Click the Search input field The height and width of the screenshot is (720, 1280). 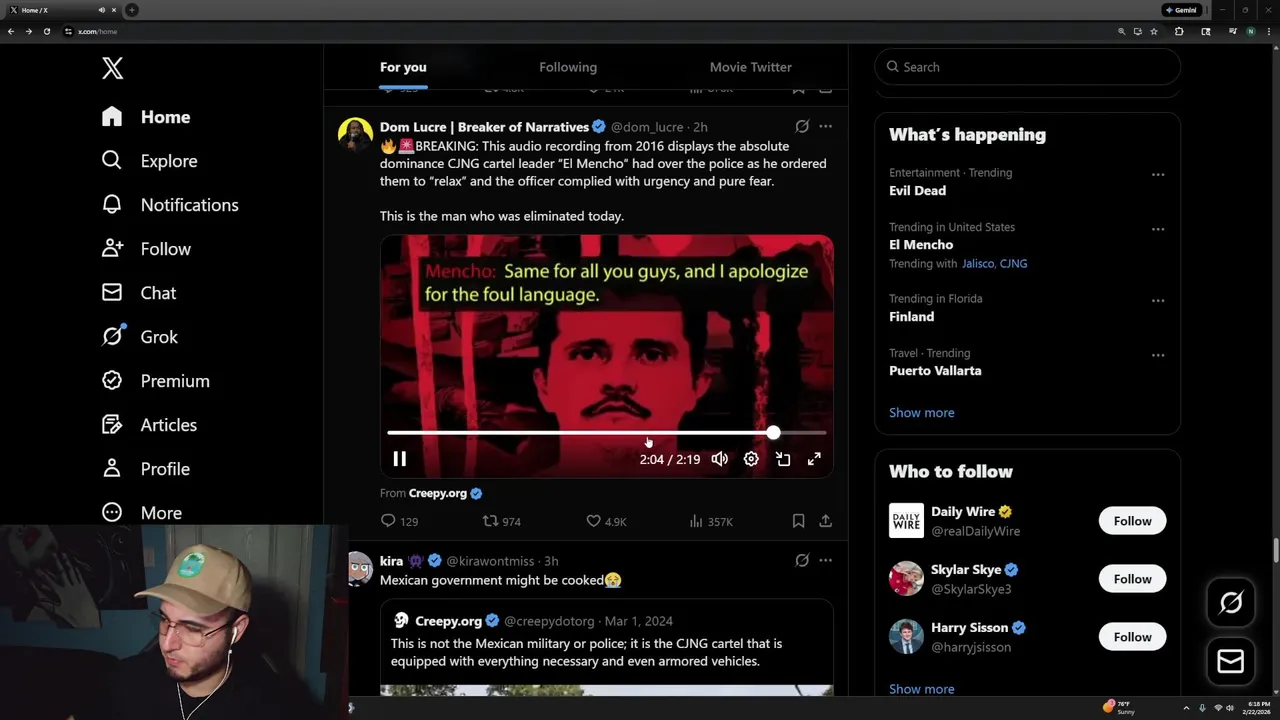(x=1028, y=67)
